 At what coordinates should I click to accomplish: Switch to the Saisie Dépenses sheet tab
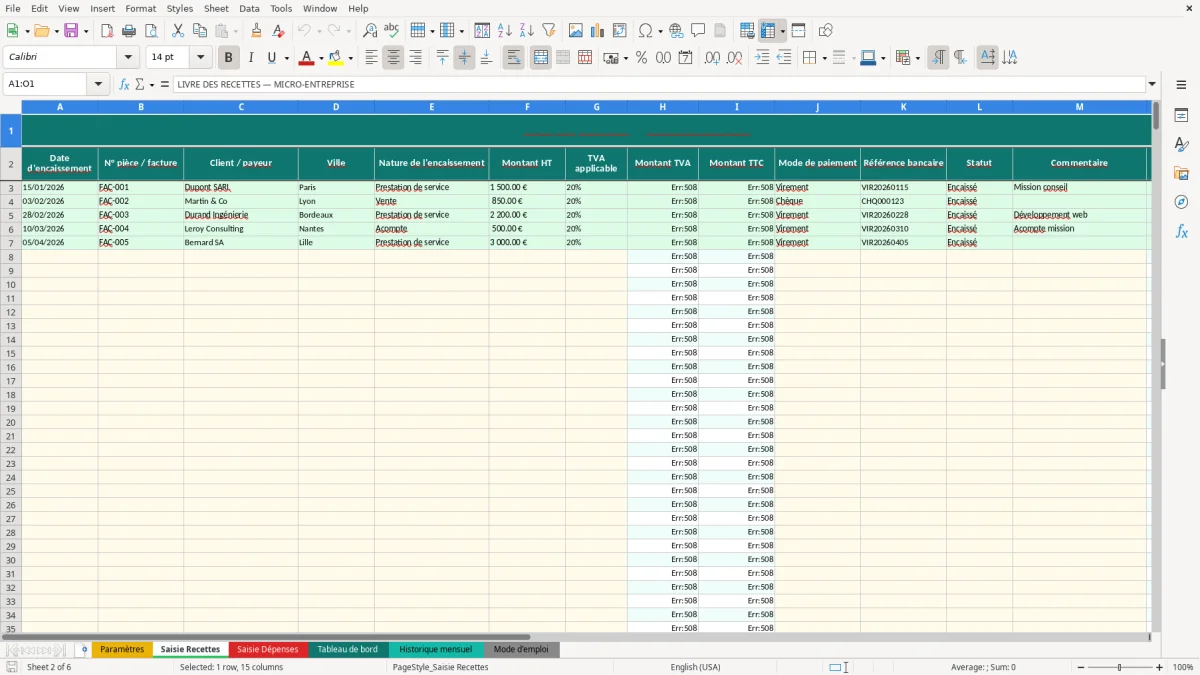(267, 649)
